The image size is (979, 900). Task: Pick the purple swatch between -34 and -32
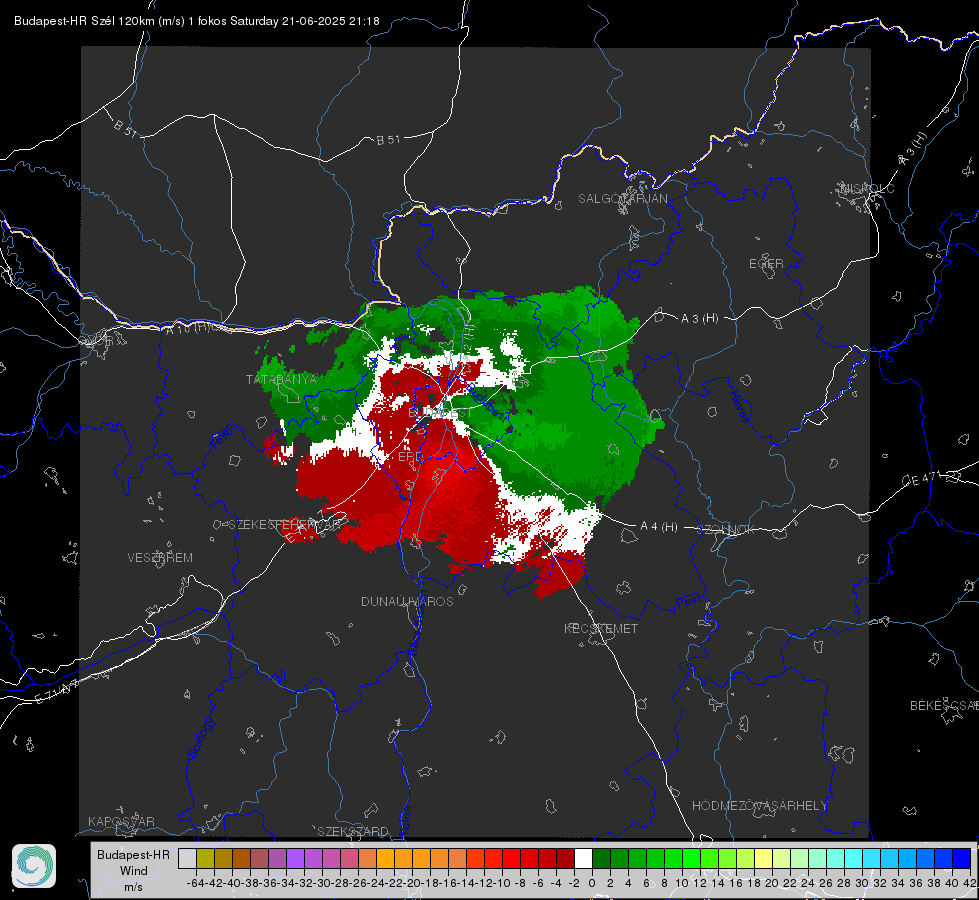click(x=295, y=858)
